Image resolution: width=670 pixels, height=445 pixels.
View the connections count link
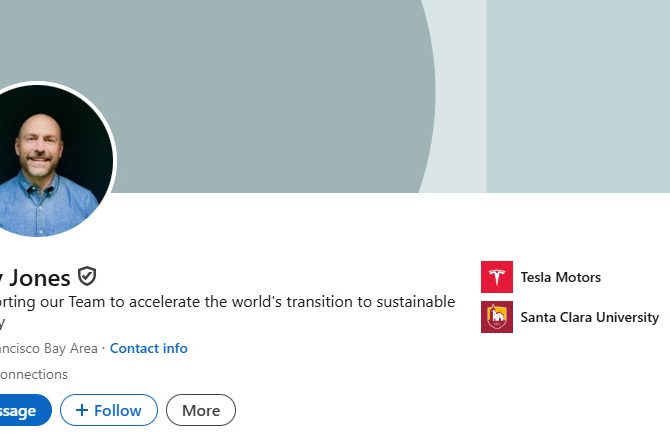(x=33, y=374)
